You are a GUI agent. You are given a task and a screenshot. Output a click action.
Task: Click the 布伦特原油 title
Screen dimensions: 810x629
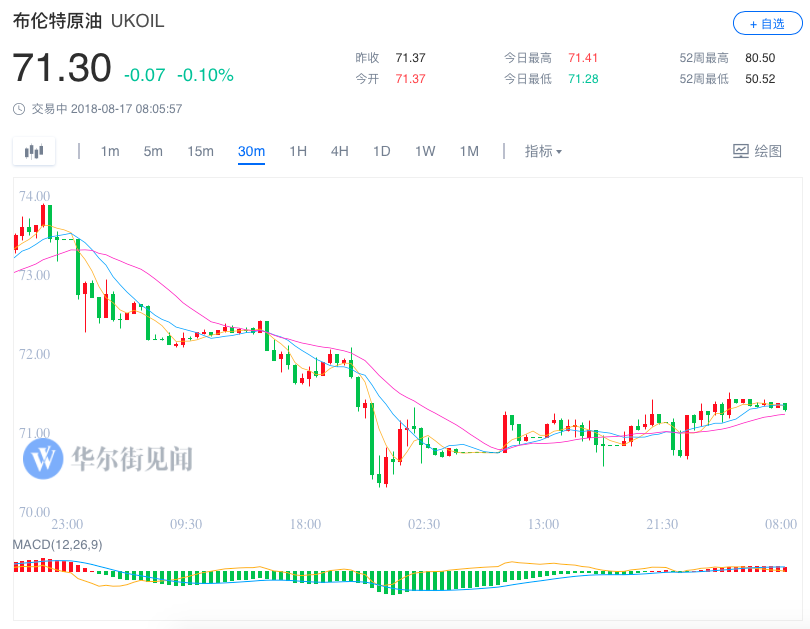click(57, 21)
